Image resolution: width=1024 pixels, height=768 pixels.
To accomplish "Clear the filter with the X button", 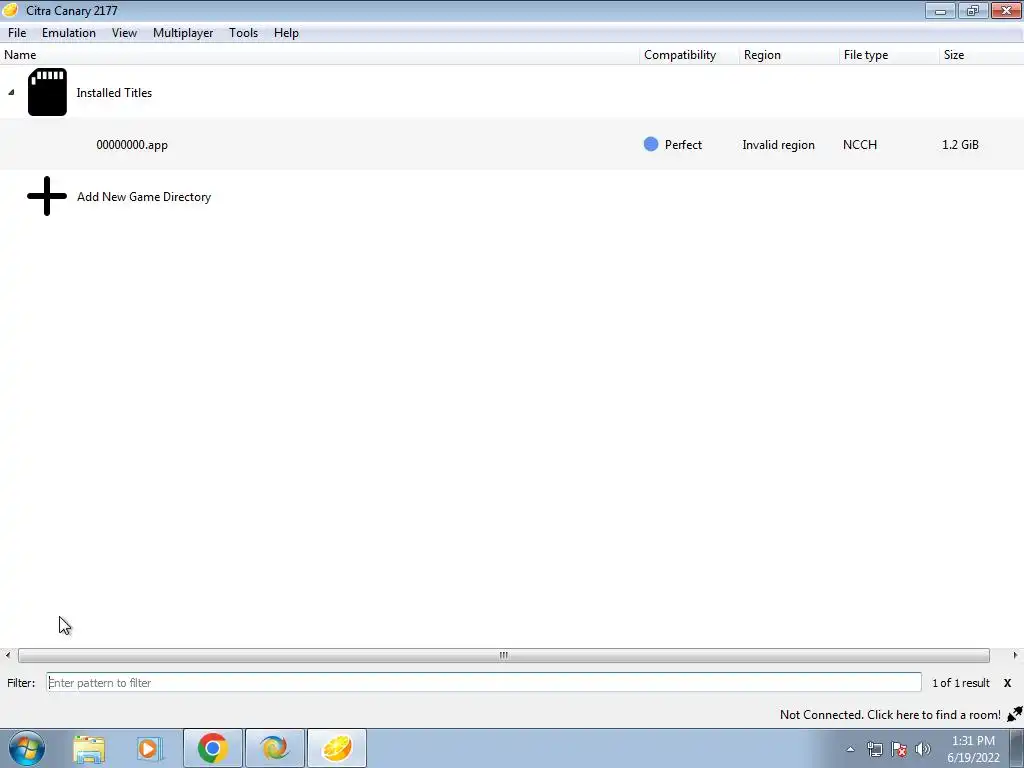I will (1007, 682).
